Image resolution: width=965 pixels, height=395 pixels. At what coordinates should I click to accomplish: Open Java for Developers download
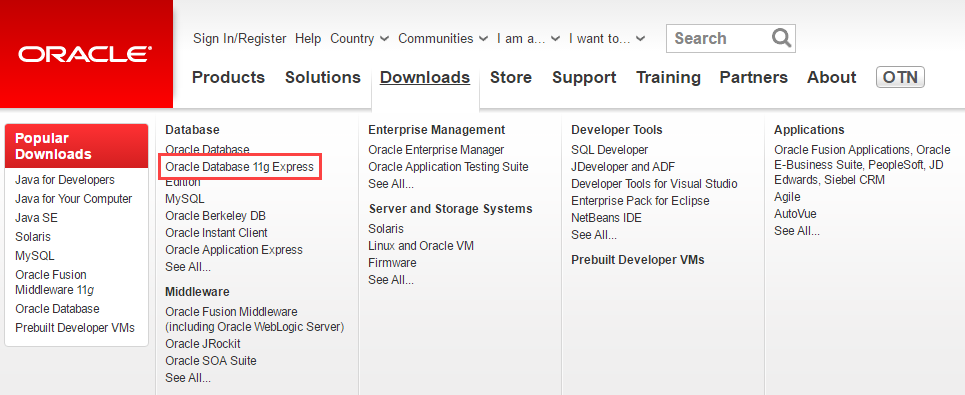coord(65,180)
